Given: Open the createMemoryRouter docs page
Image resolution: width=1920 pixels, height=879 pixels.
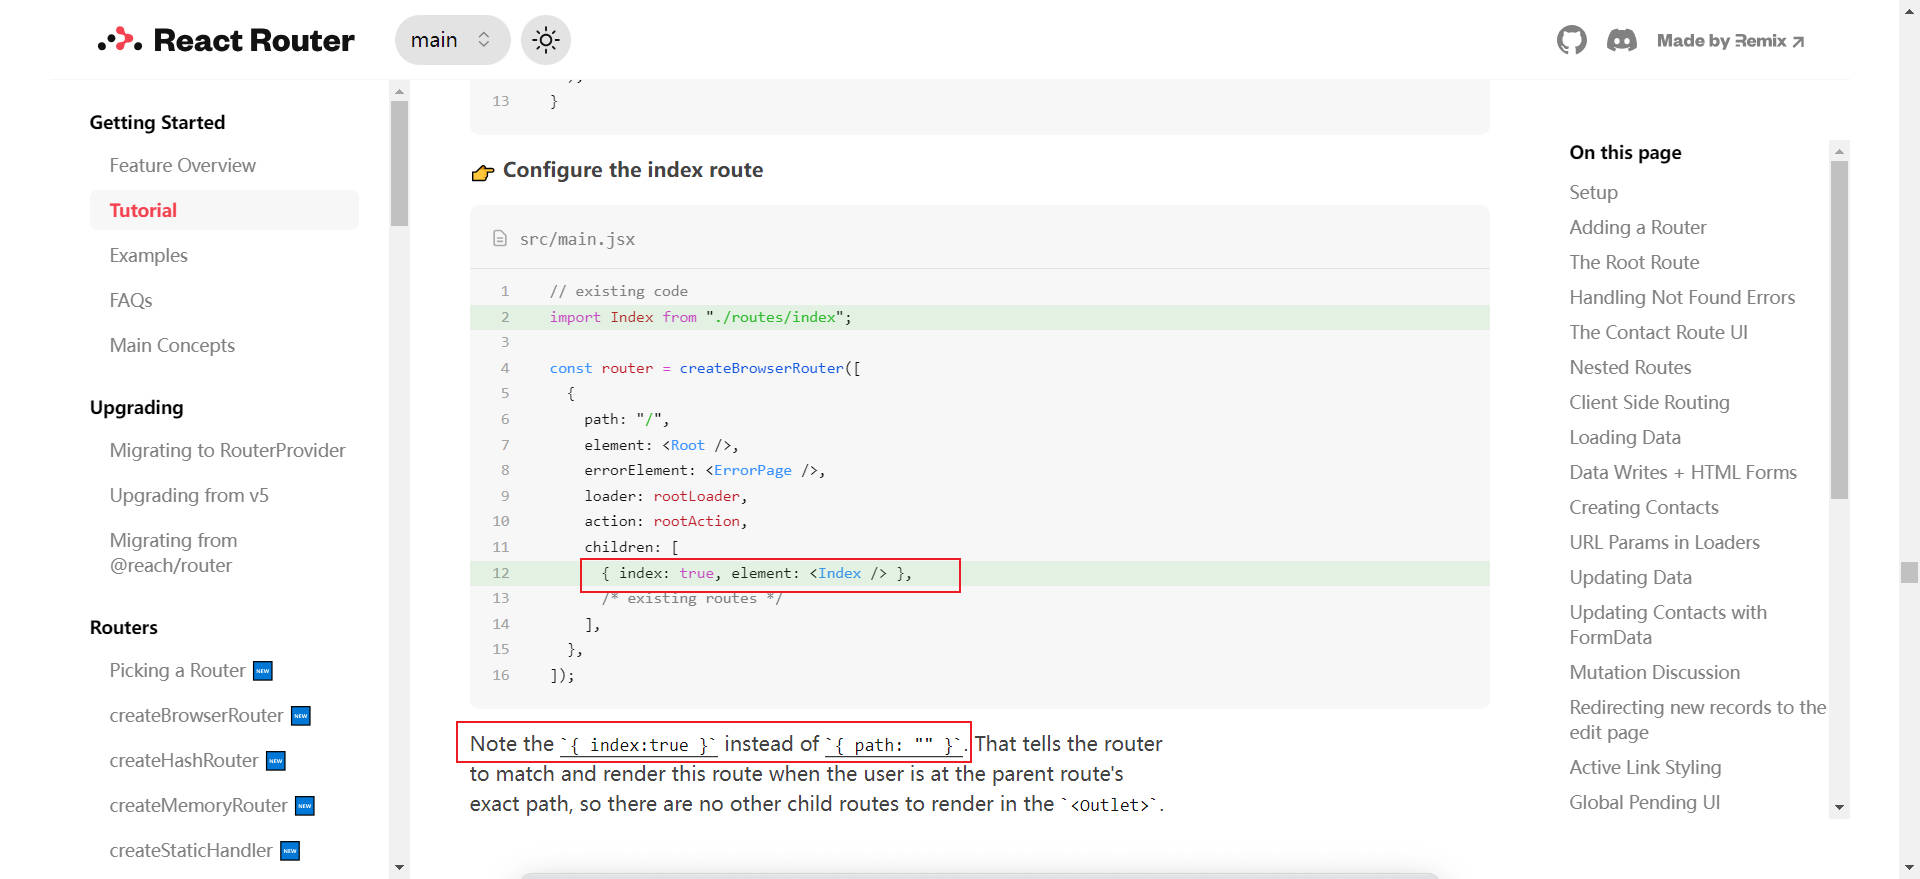Looking at the screenshot, I should [x=198, y=805].
